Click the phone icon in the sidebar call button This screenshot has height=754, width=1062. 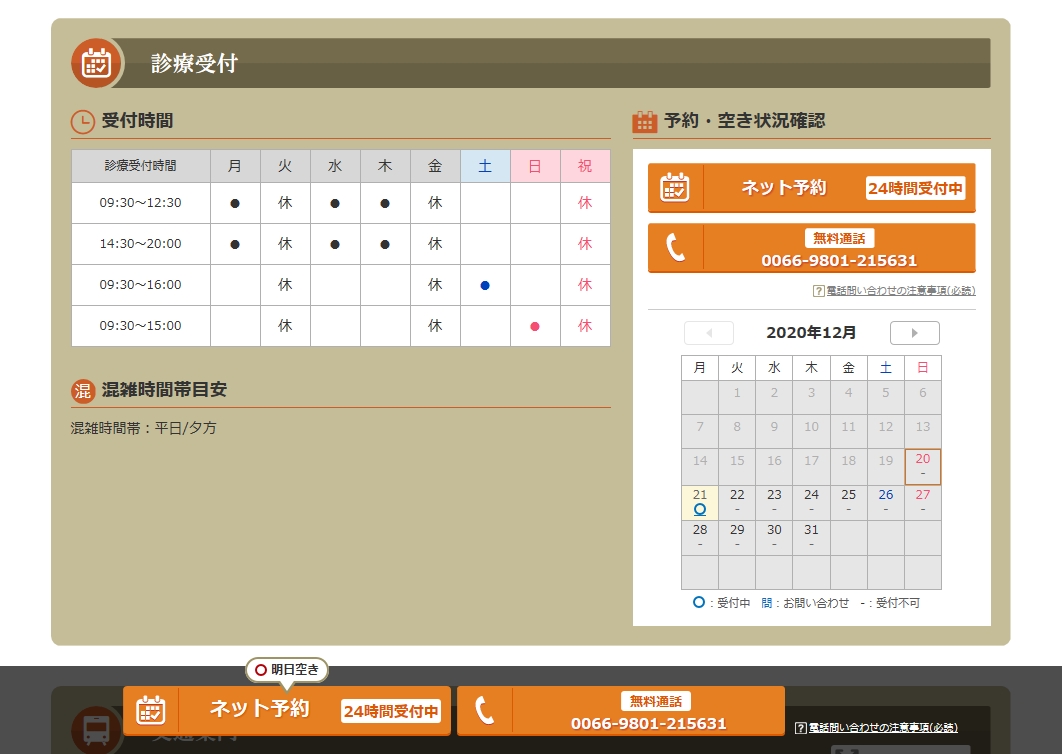tap(676, 248)
